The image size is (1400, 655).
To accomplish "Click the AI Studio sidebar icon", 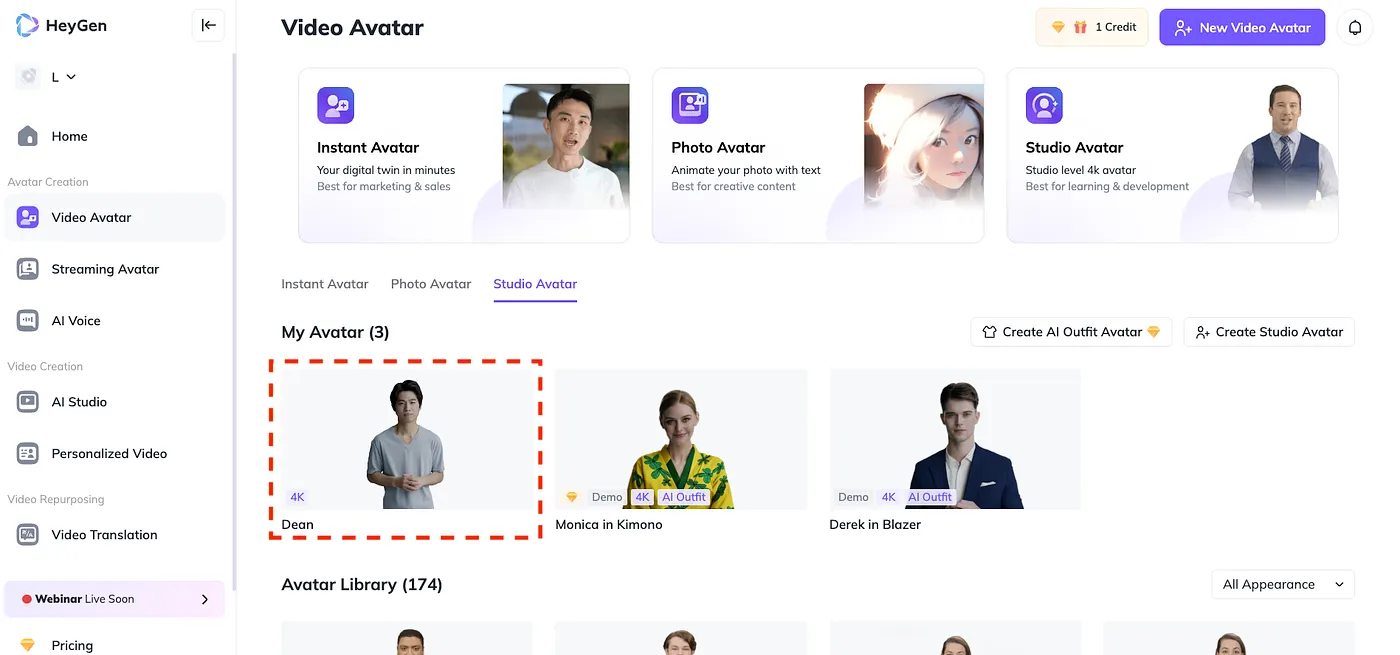I will [28, 402].
